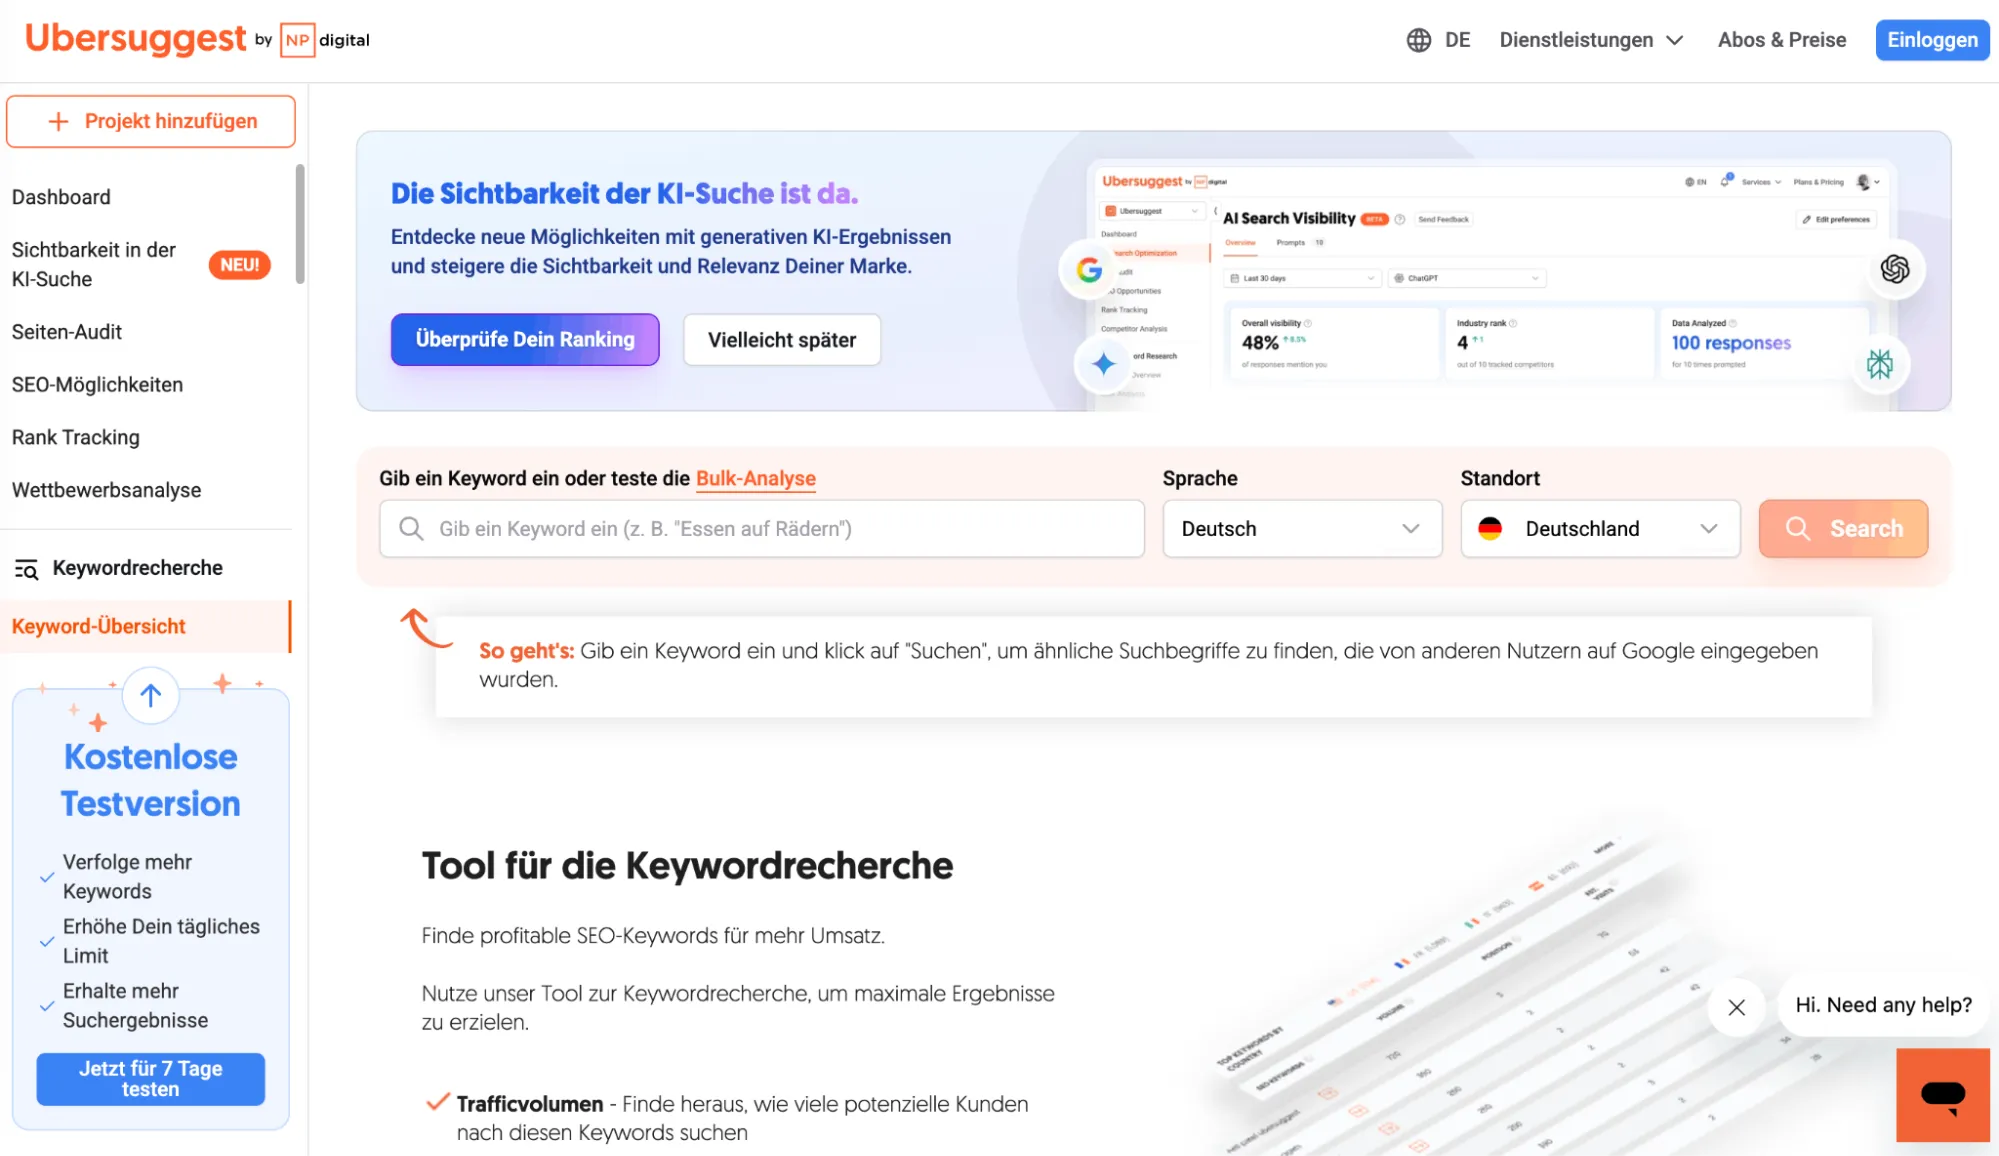Open the Standort dropdown showing Deutschland
The image size is (1999, 1156).
(x=1599, y=528)
